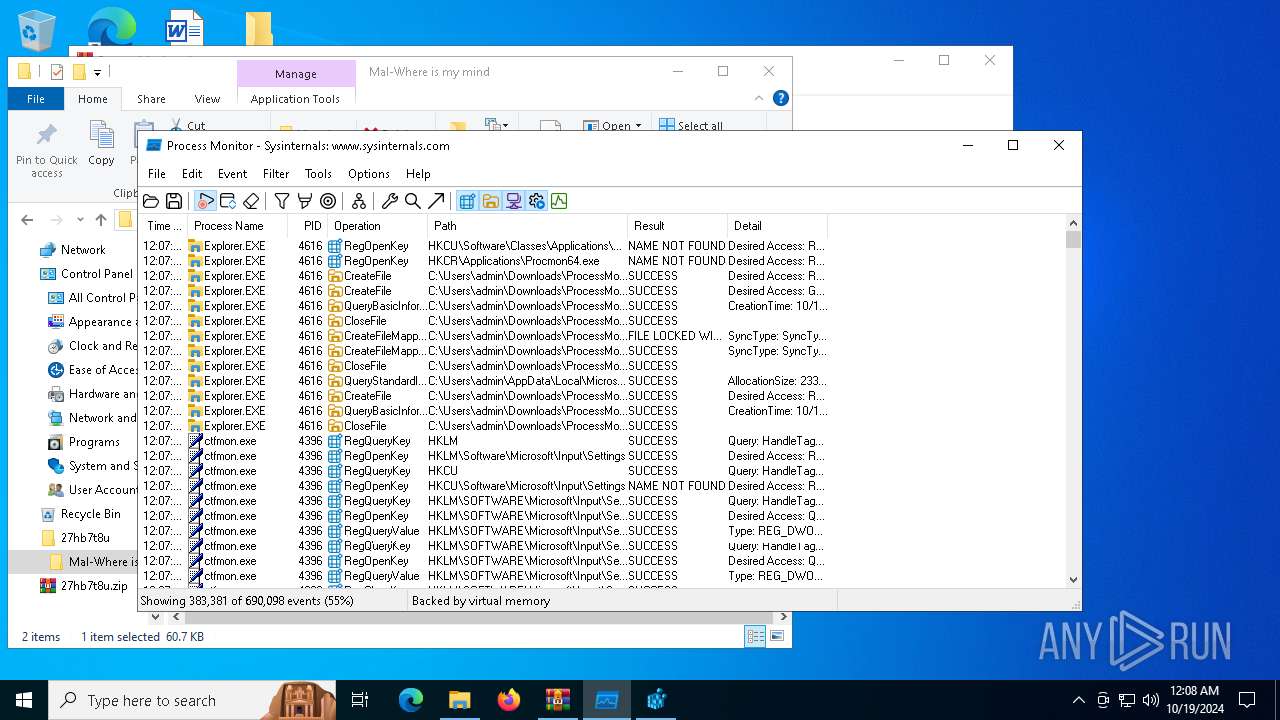Toggle Show Registry Activity
This screenshot has width=1280, height=720.
[x=467, y=201]
